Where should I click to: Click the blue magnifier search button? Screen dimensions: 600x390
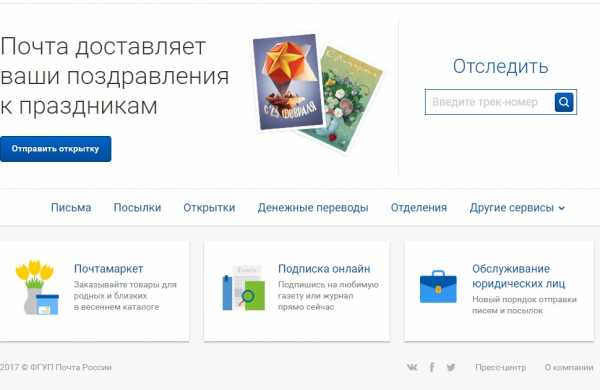564,102
